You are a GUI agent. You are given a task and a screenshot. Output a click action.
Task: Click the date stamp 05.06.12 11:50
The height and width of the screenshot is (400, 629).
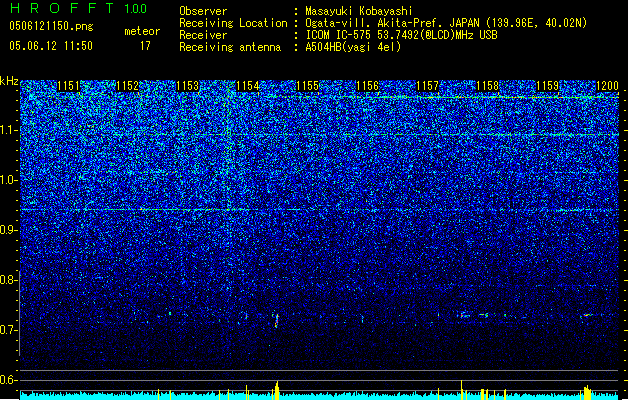(51, 46)
